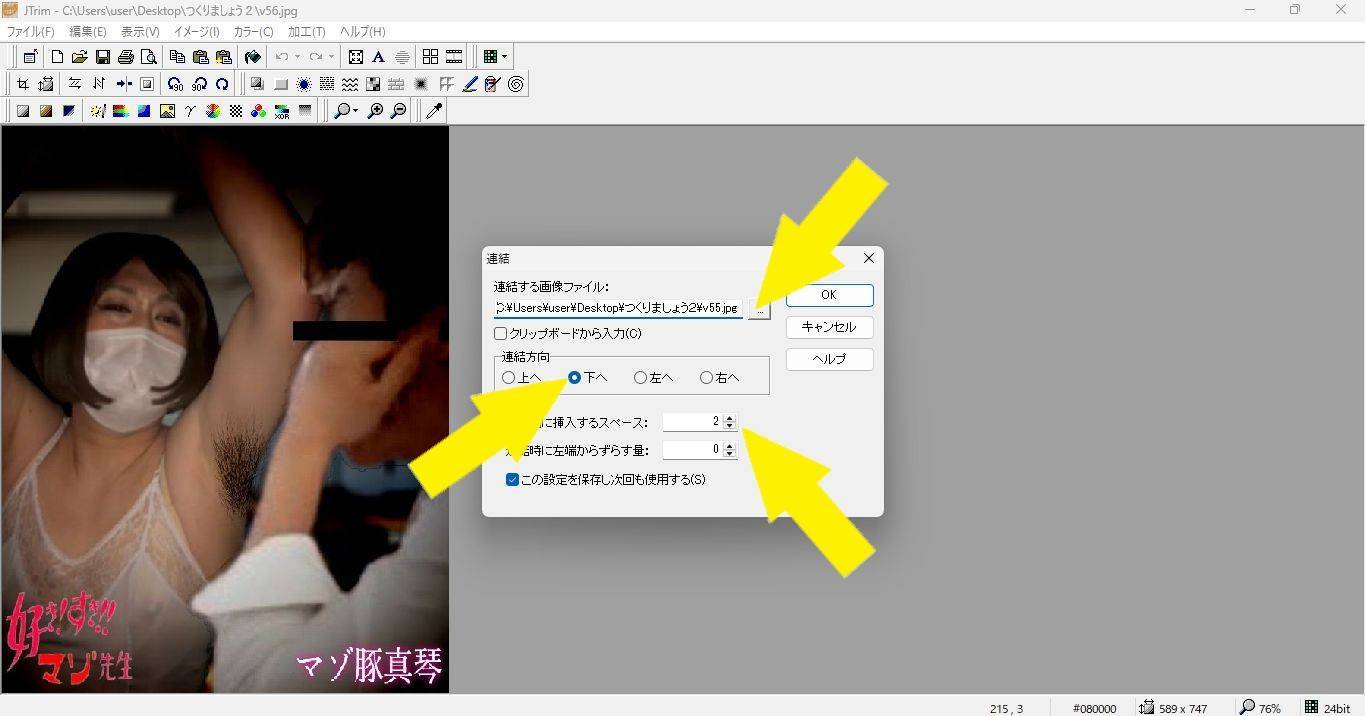1365x716 pixels.
Task: Click the image file path field
Action: click(x=617, y=308)
